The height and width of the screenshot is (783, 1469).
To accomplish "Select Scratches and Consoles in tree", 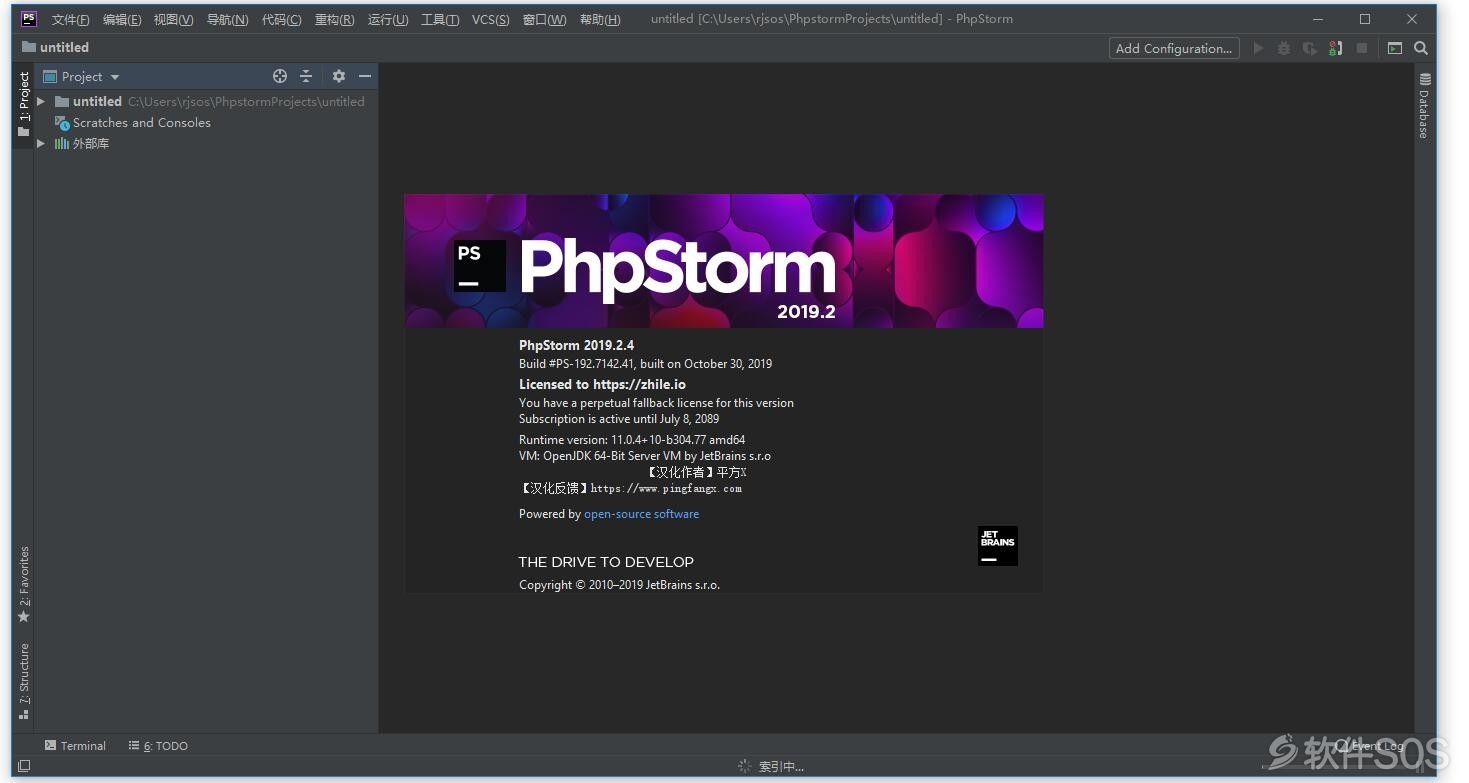I will tap(206, 122).
